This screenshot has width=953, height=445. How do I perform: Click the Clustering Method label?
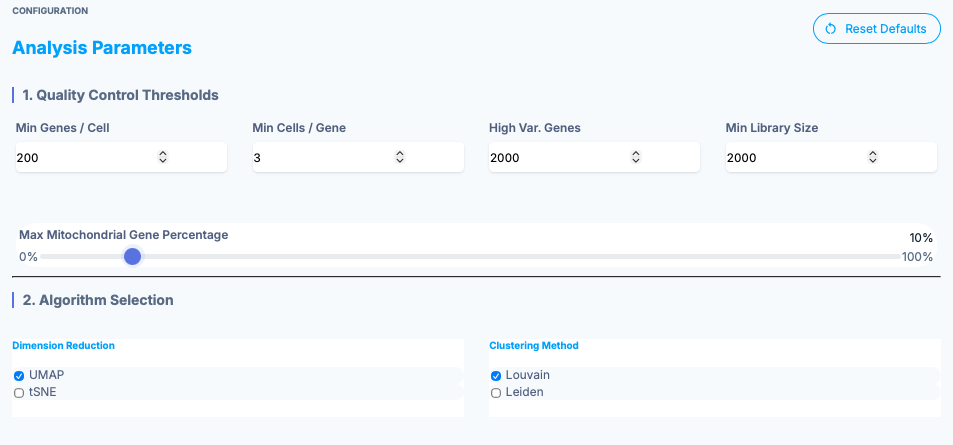click(x=534, y=346)
